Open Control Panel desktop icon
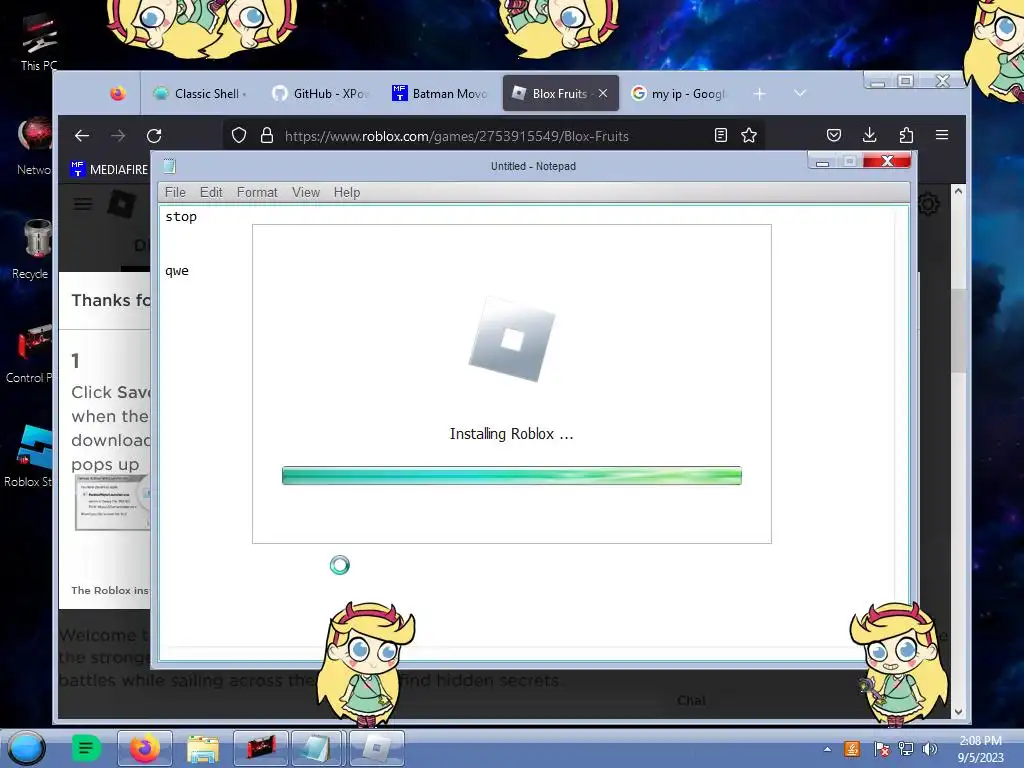 pos(31,353)
